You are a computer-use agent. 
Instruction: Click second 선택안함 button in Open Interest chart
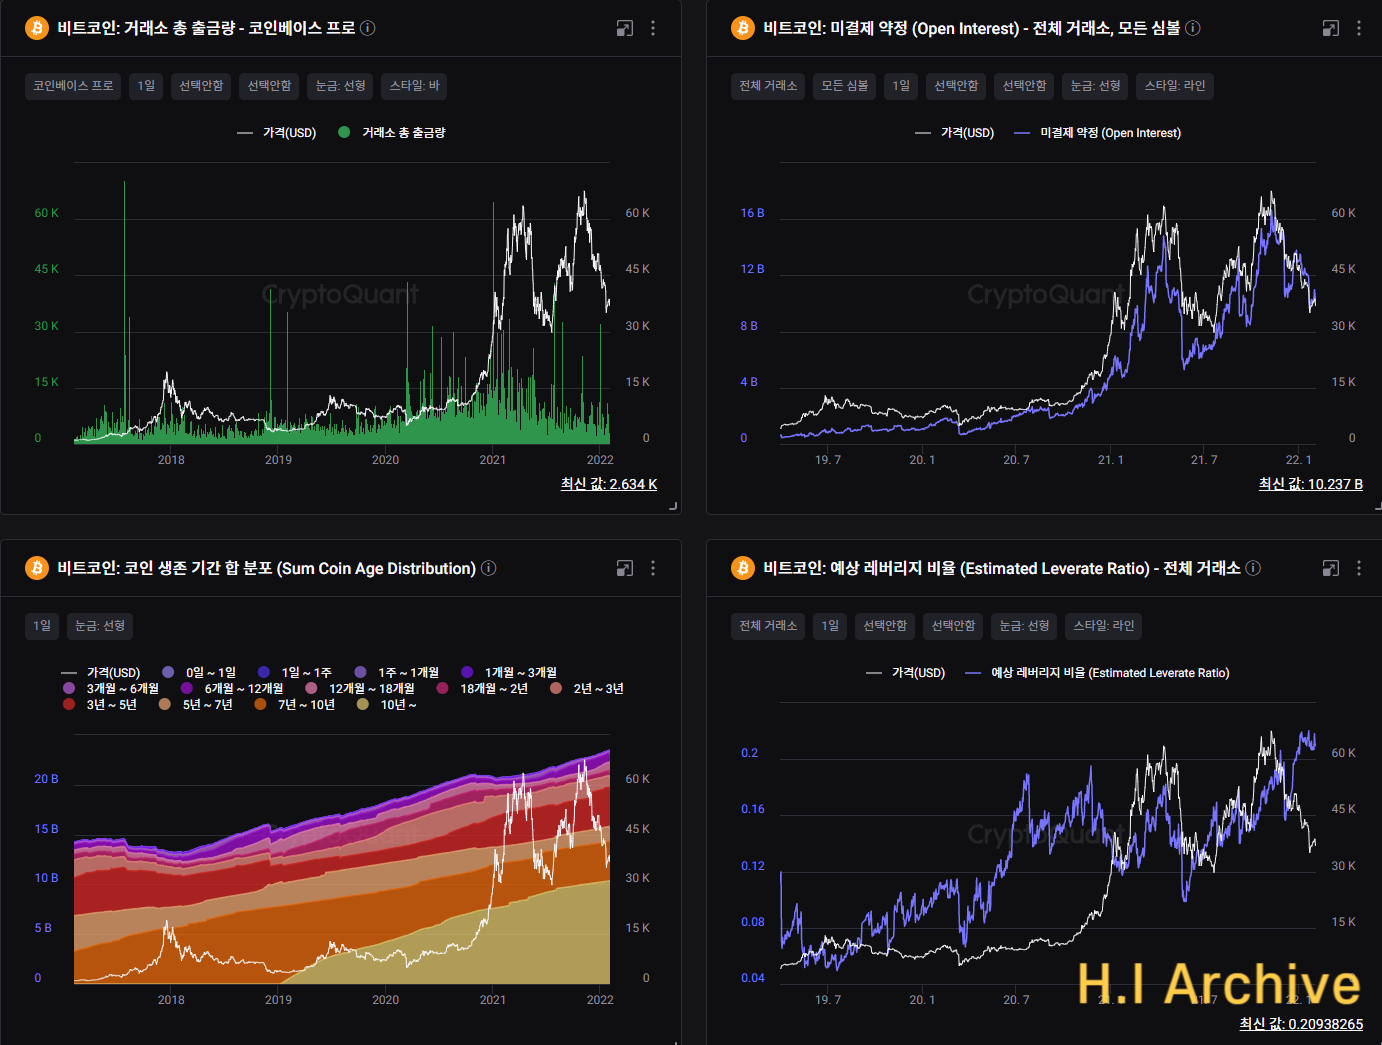1025,86
